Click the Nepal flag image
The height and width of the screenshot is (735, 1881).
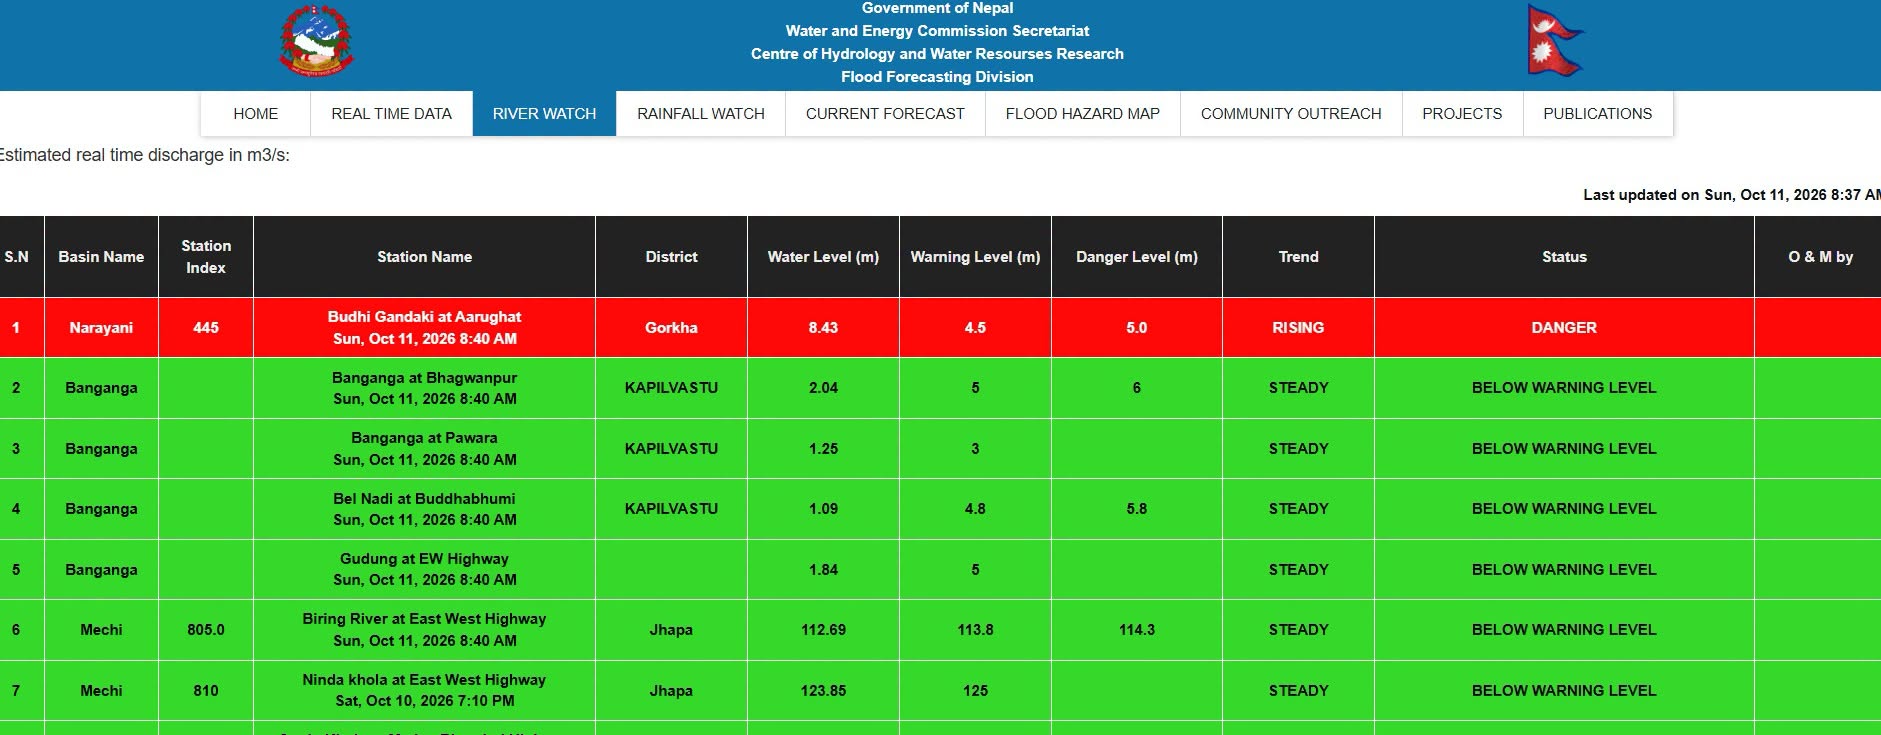[1554, 41]
